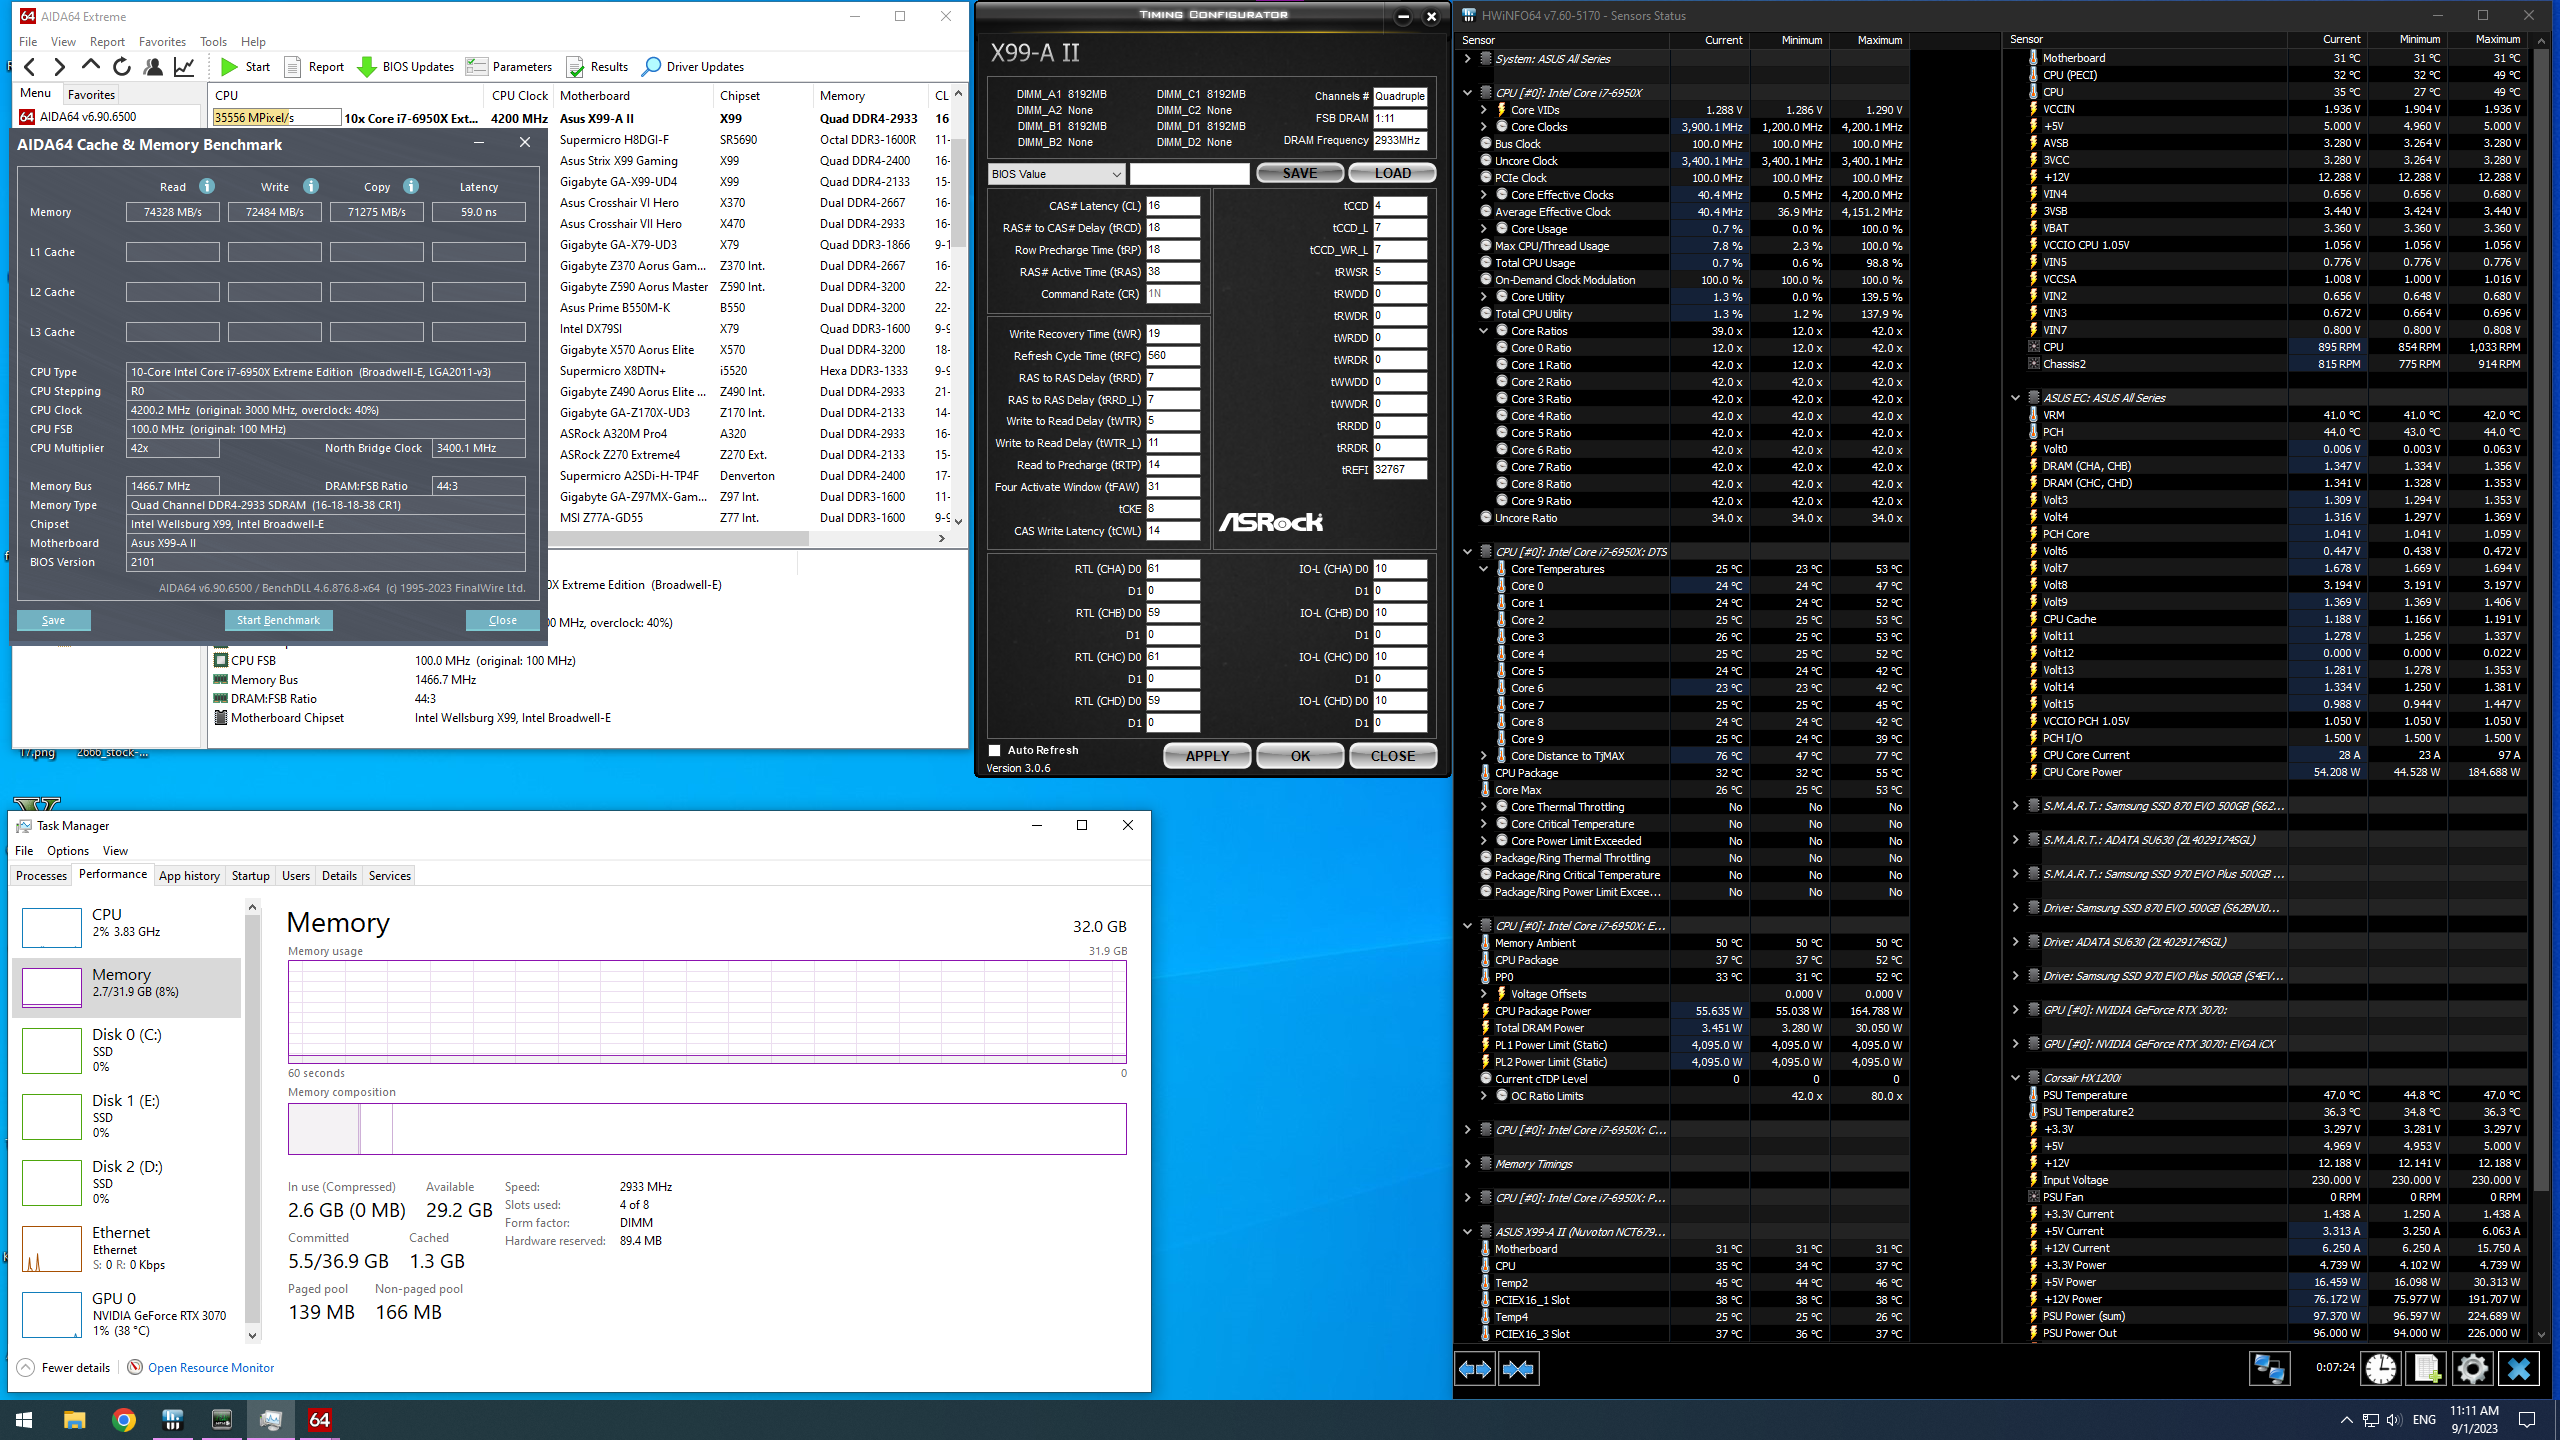2560x1440 pixels.
Task: Expand GPU NVIDIA GeForce RTX 3070 sensor group
Action: [x=2015, y=1010]
